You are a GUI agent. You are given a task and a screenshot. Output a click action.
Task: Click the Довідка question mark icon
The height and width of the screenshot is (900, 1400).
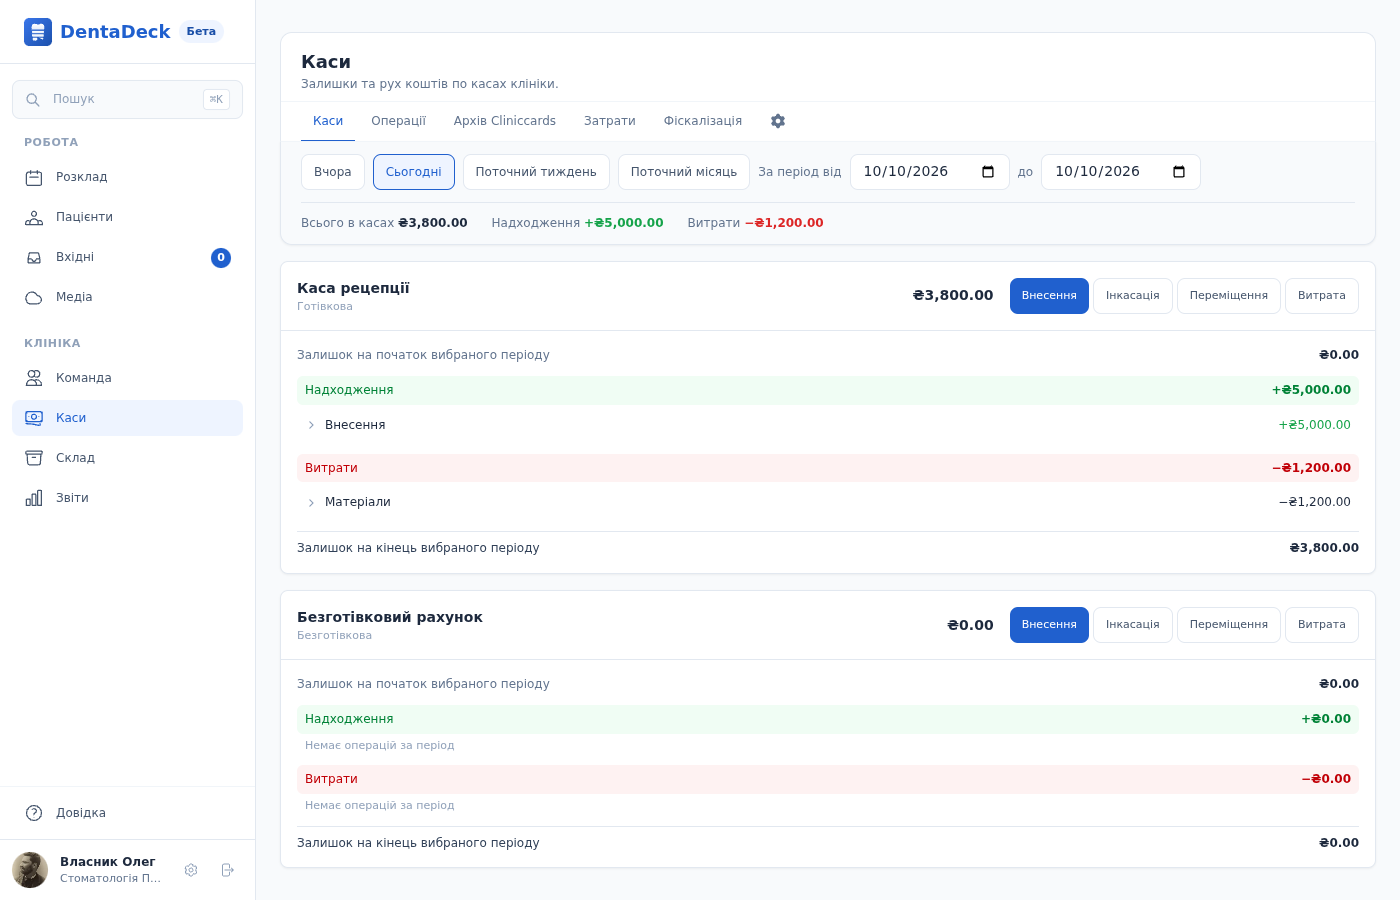point(34,813)
